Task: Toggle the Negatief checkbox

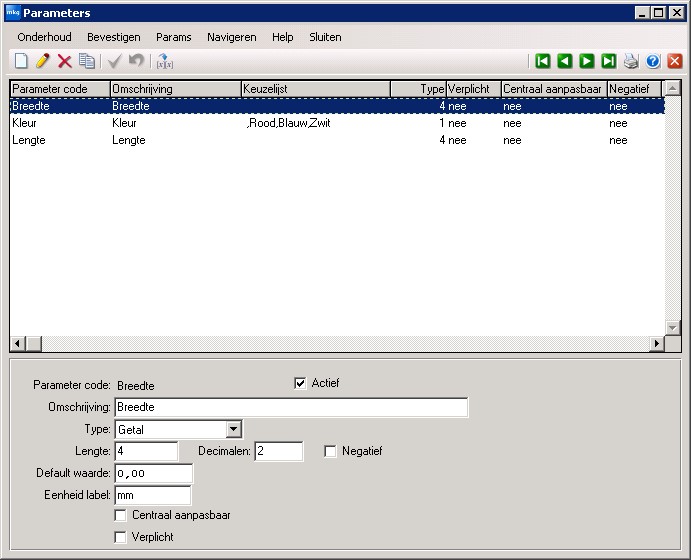Action: click(x=330, y=451)
